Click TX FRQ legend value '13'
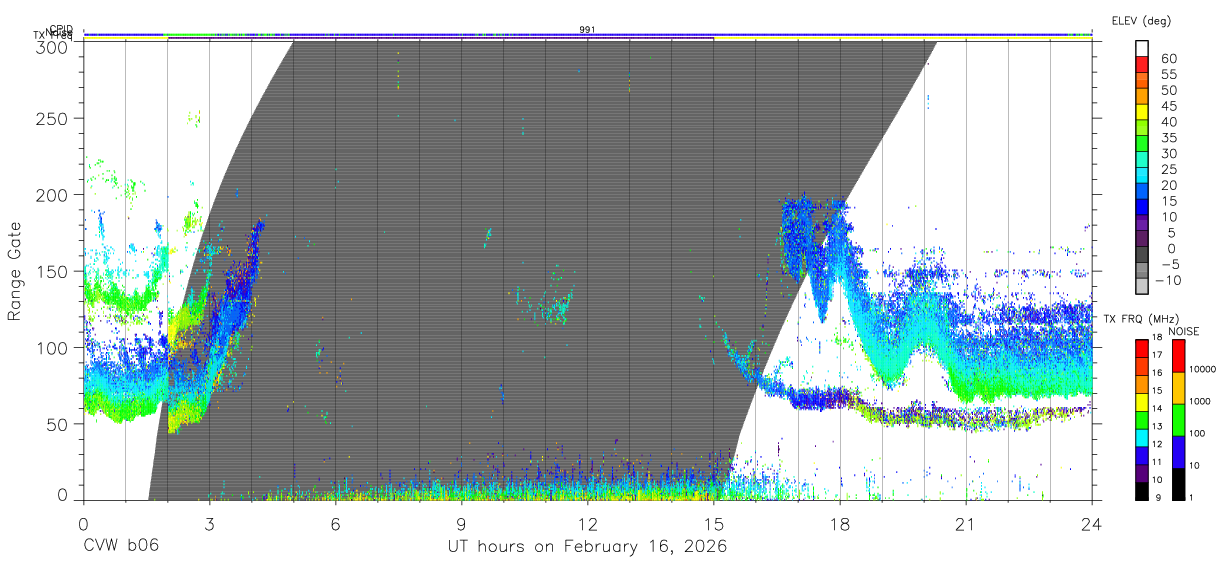This screenshot has height=567, width=1228. coord(1158,427)
